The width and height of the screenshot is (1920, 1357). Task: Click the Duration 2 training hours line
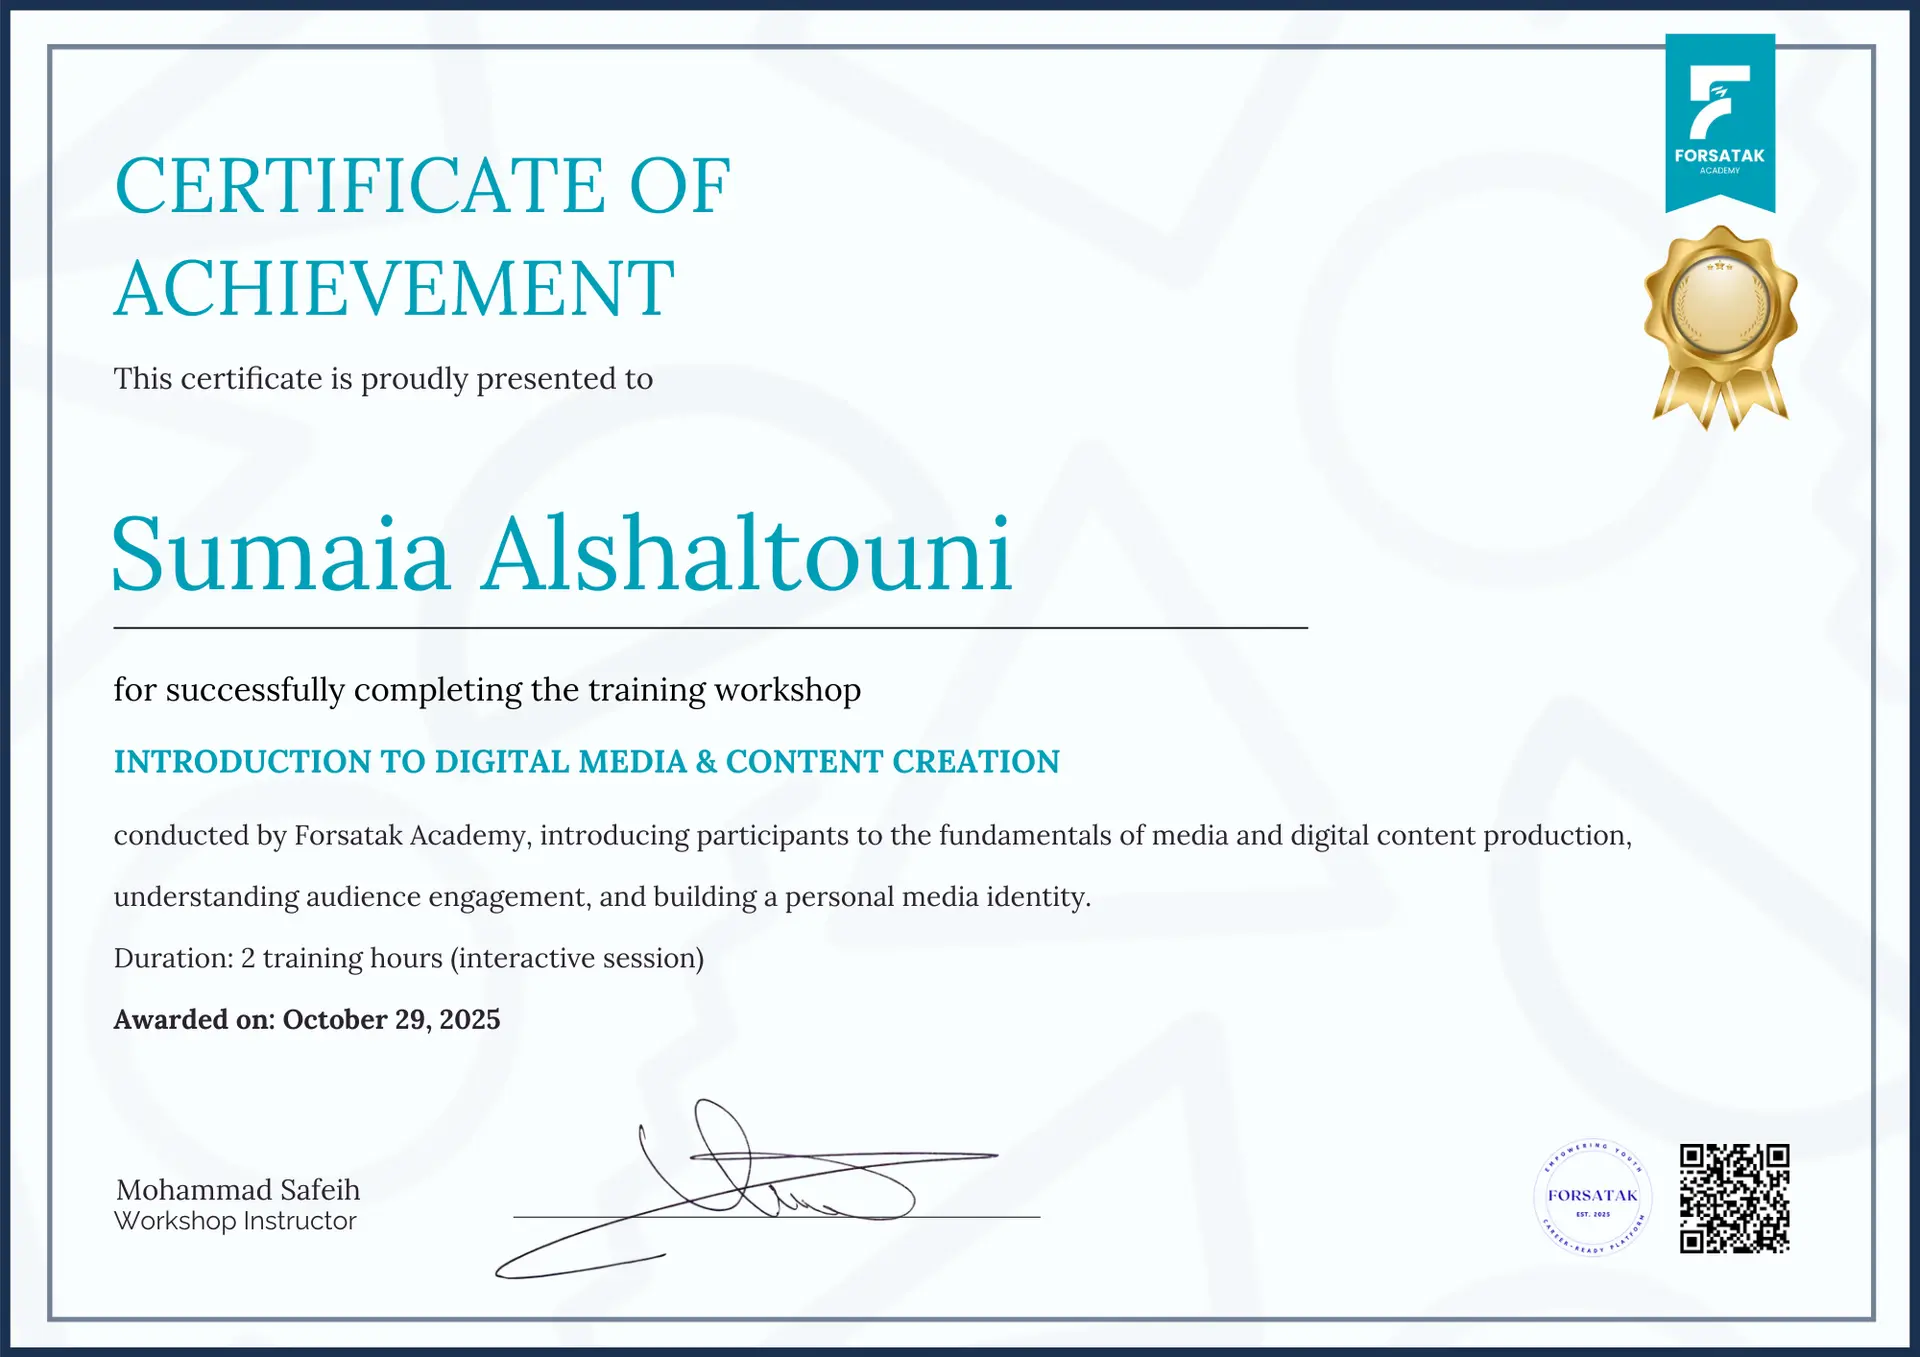[408, 958]
